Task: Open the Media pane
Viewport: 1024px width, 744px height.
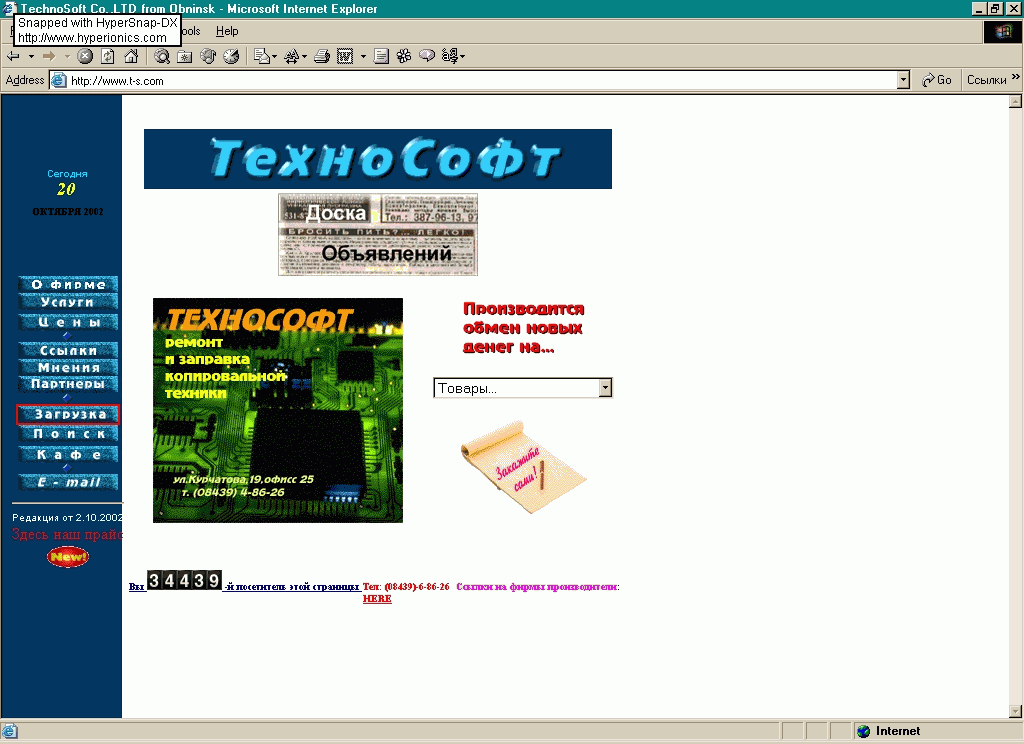Action: click(x=208, y=56)
